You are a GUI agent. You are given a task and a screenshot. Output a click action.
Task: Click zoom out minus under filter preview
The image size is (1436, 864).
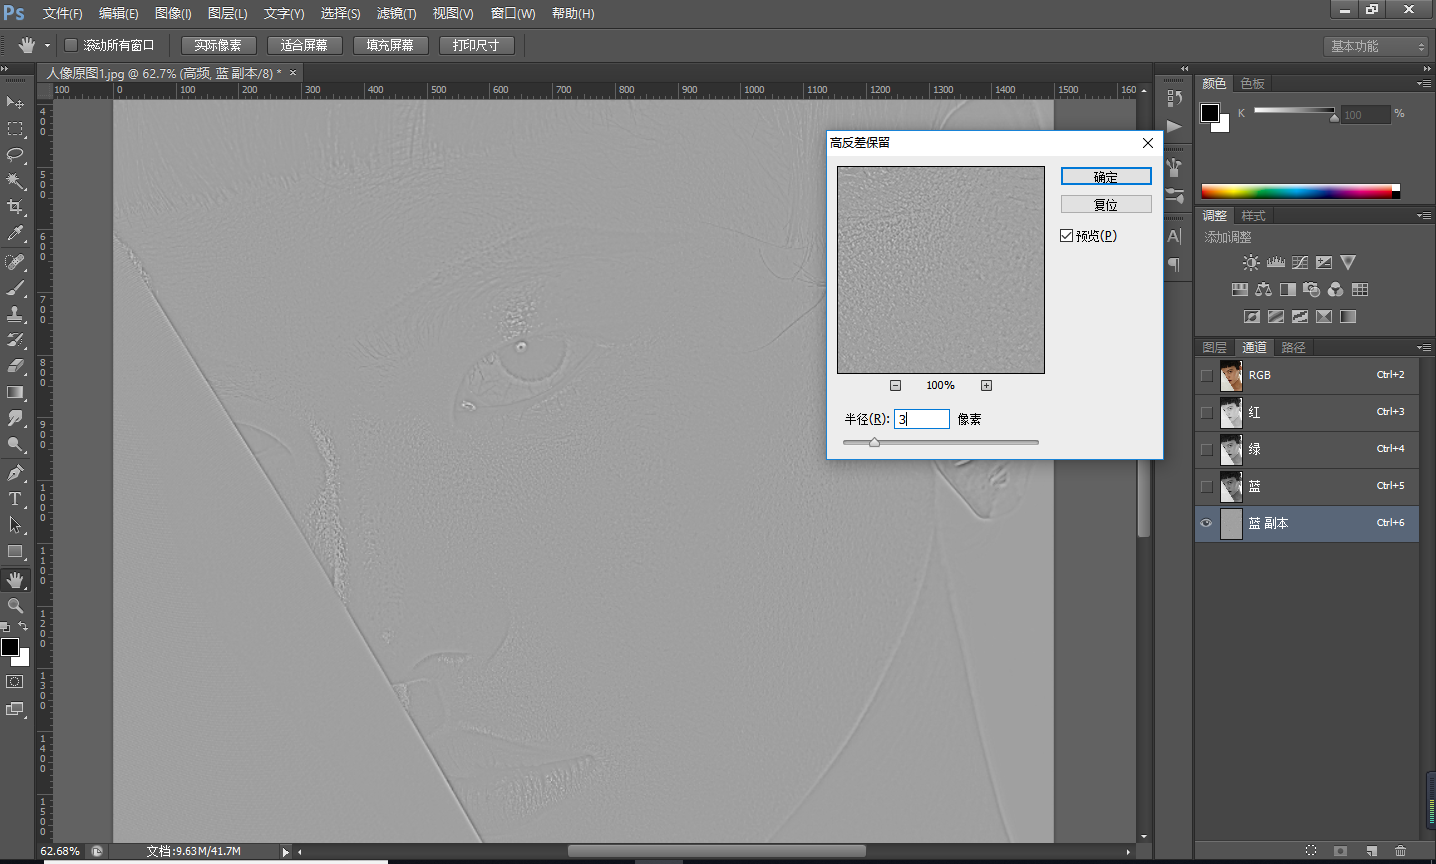click(895, 386)
